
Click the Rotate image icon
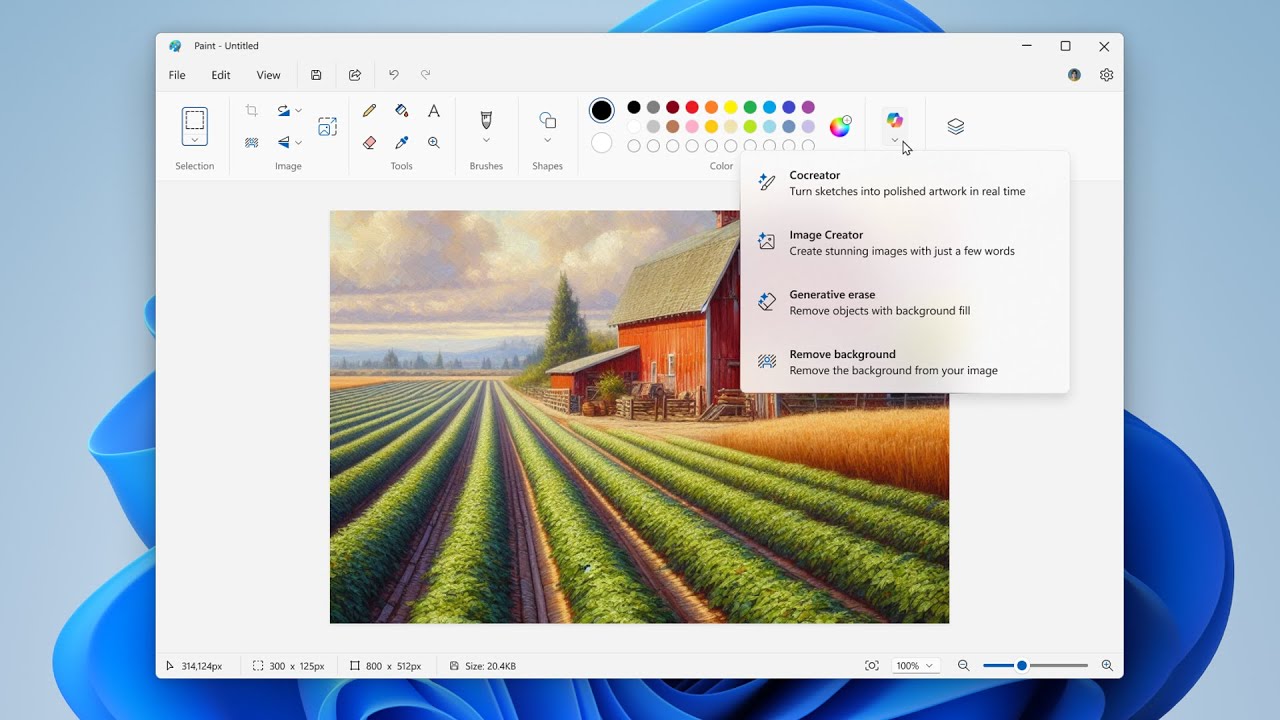pyautogui.click(x=284, y=111)
